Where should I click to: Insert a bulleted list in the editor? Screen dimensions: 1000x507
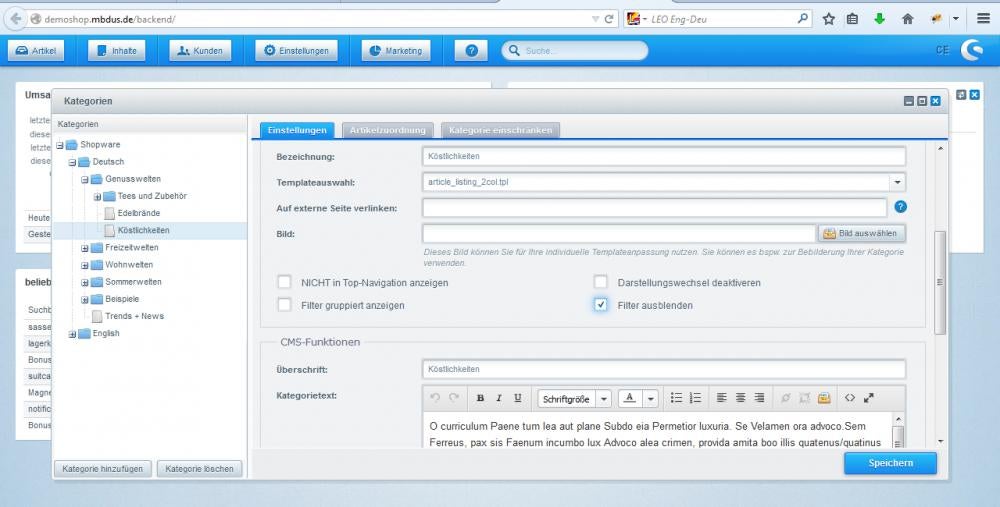tap(677, 398)
